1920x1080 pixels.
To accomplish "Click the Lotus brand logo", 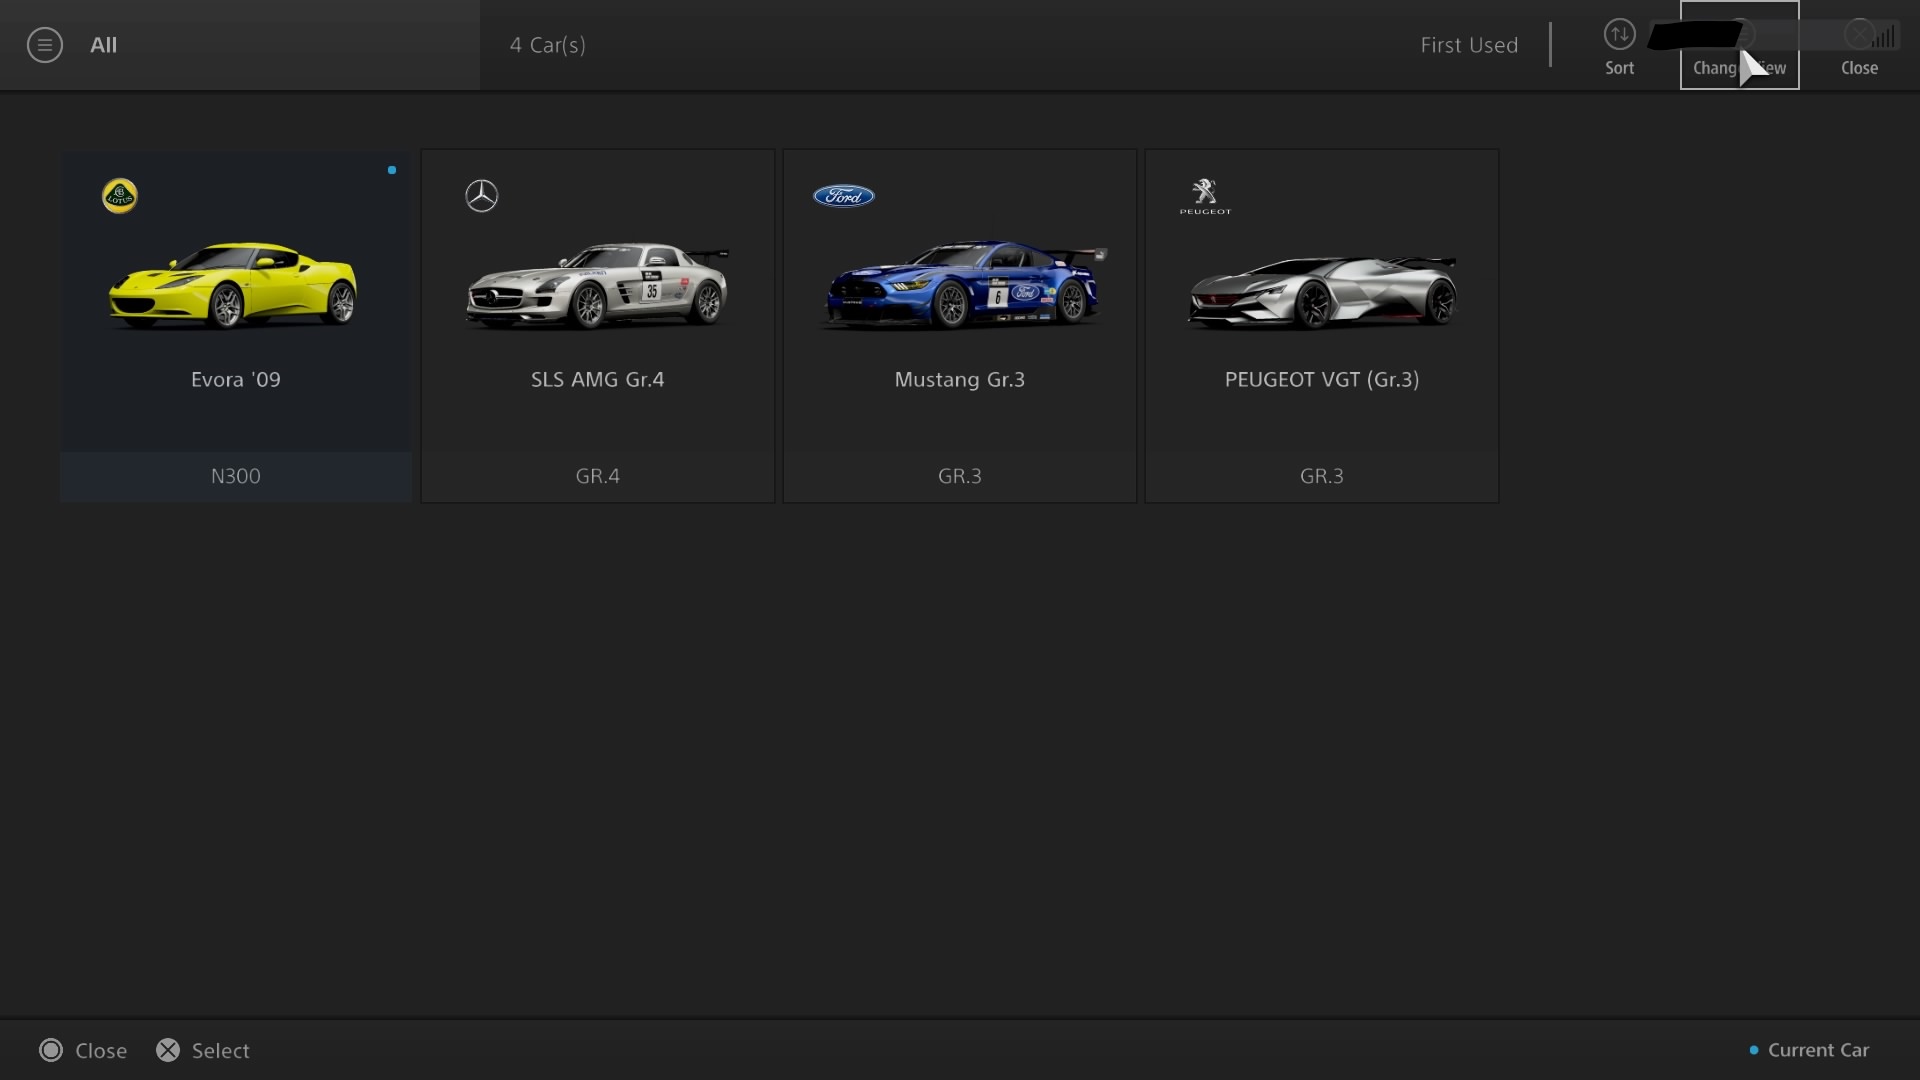I will coord(120,196).
